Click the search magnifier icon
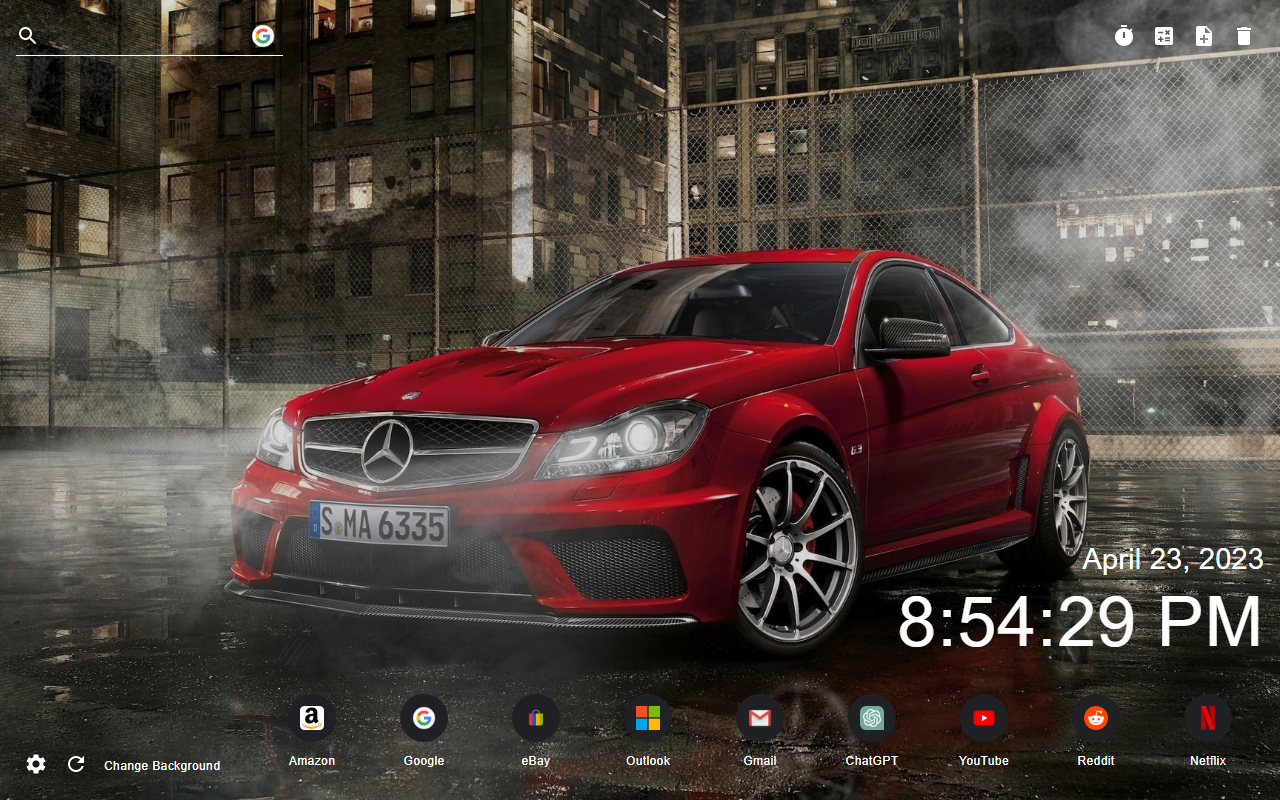The image size is (1280, 800). pyautogui.click(x=27, y=35)
